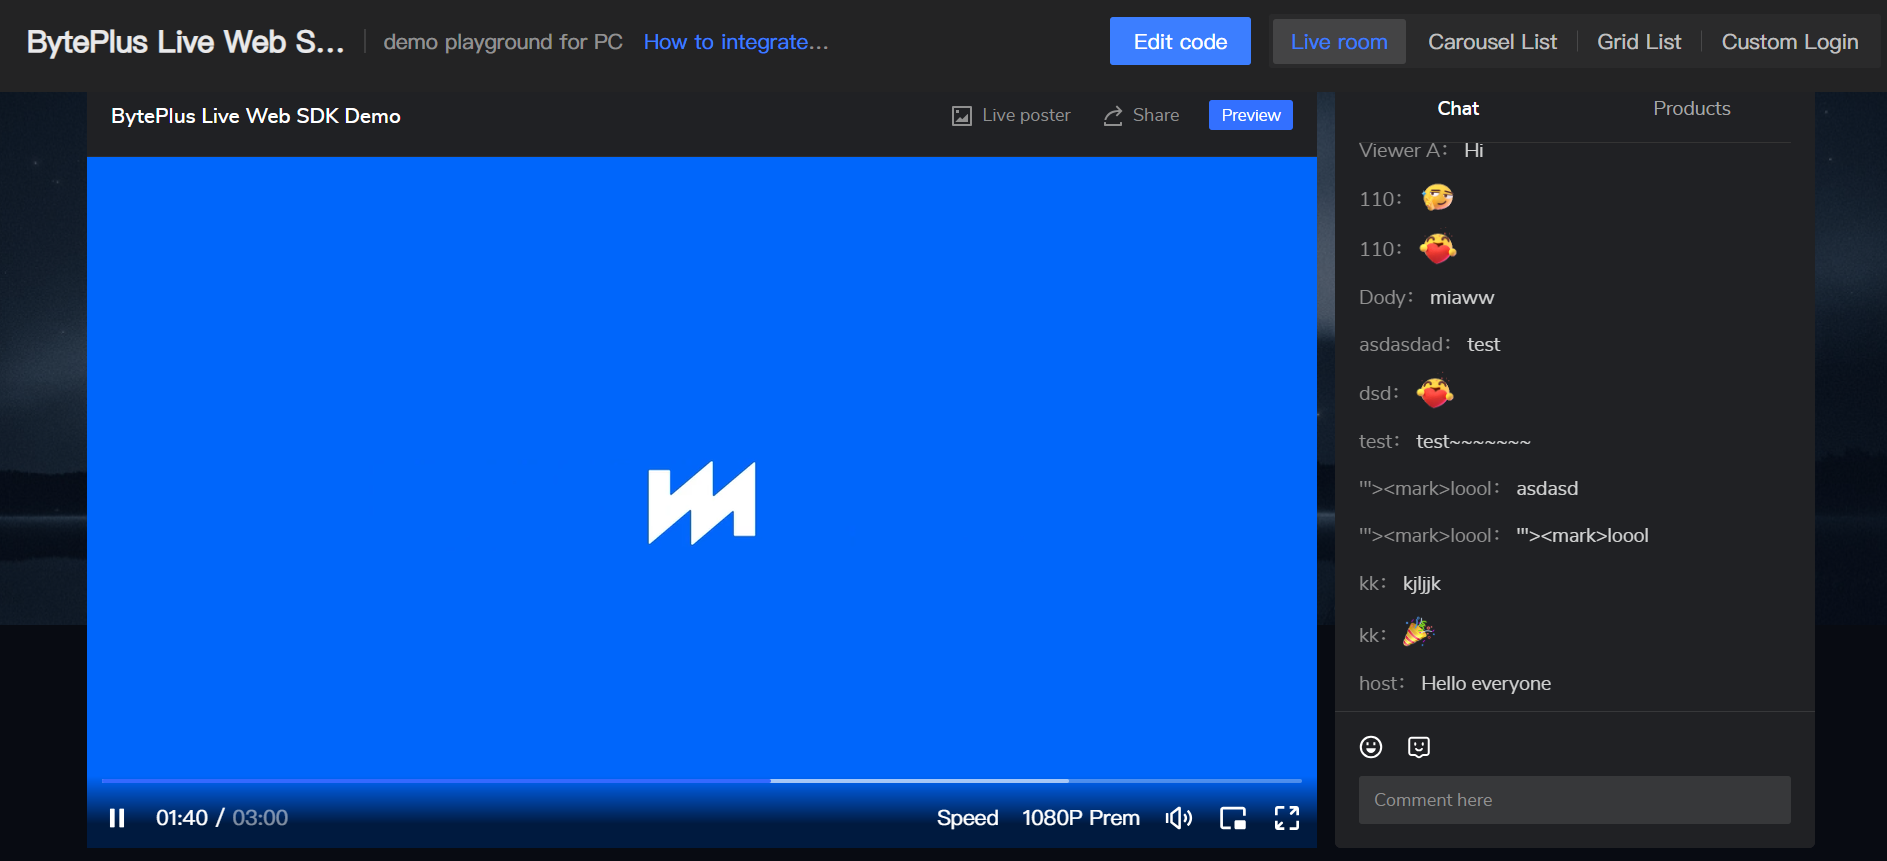The height and width of the screenshot is (861, 1887).
Task: Open the 1080P Prem quality selector
Action: (1080, 818)
